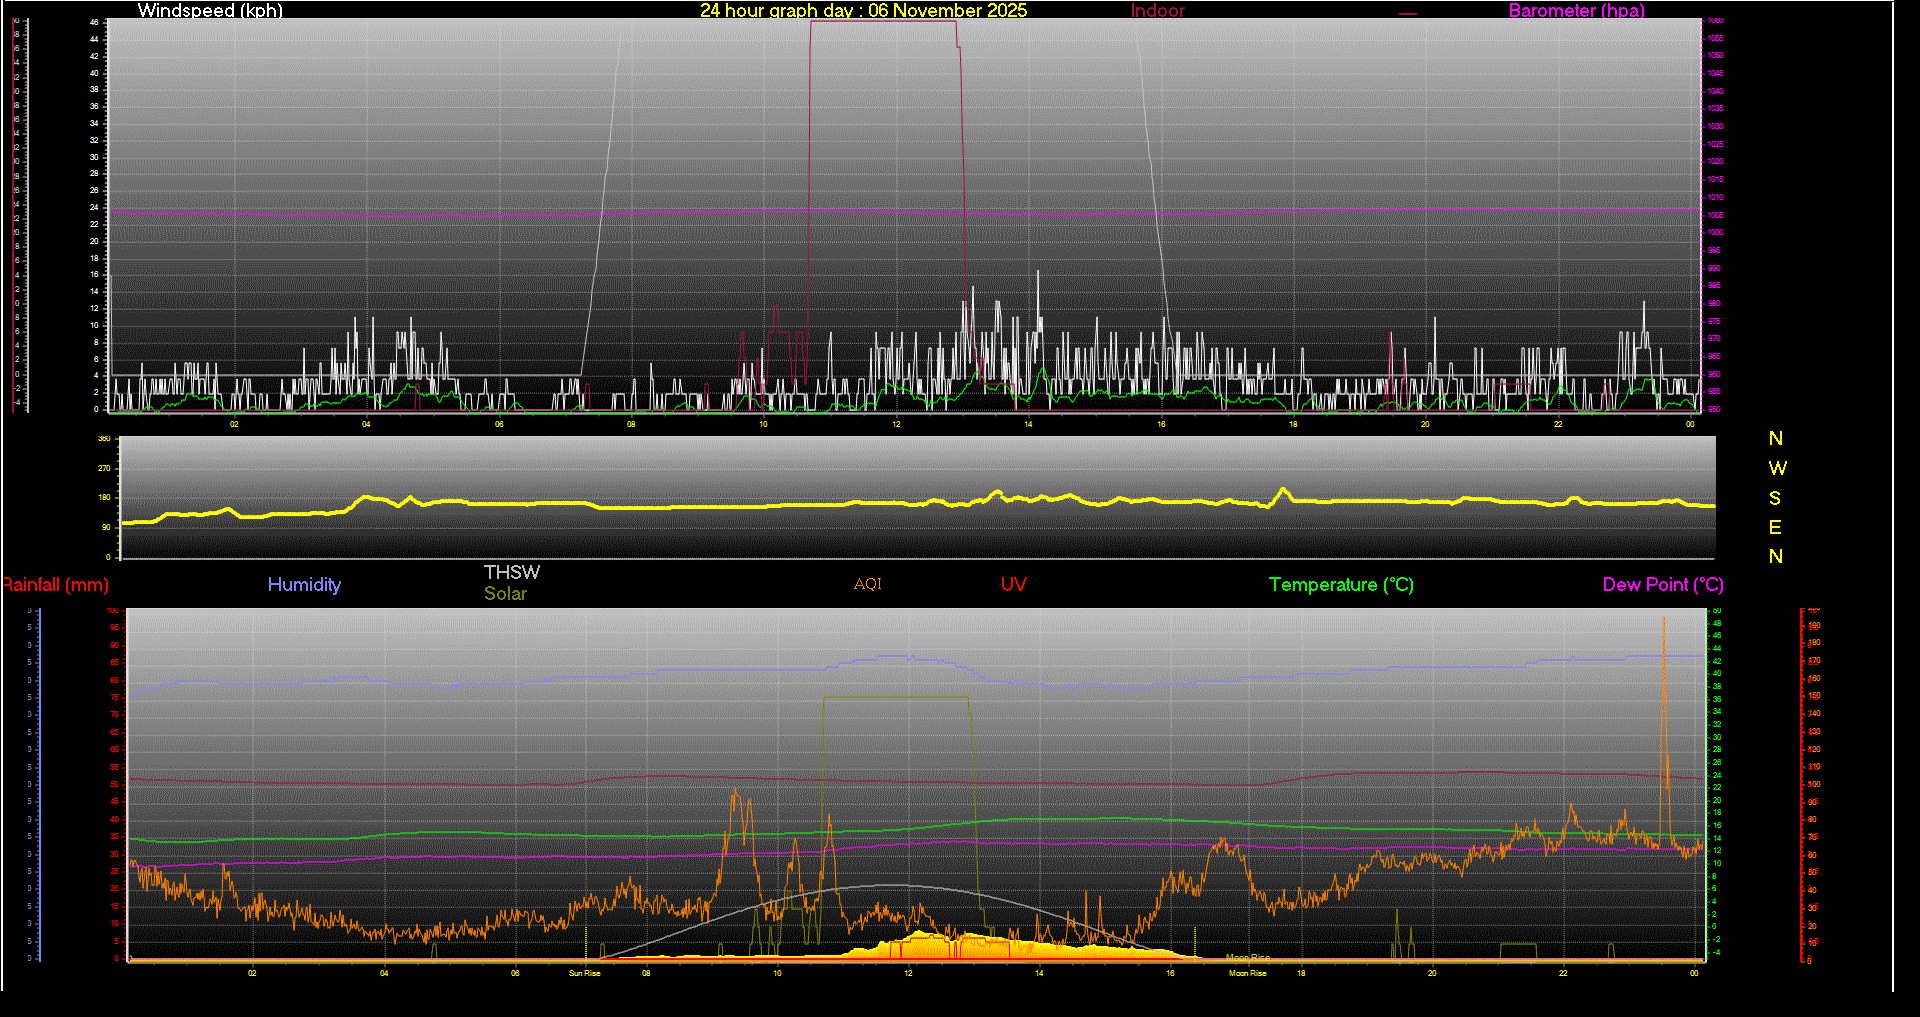Select the blue Humidity legend label

point(304,585)
